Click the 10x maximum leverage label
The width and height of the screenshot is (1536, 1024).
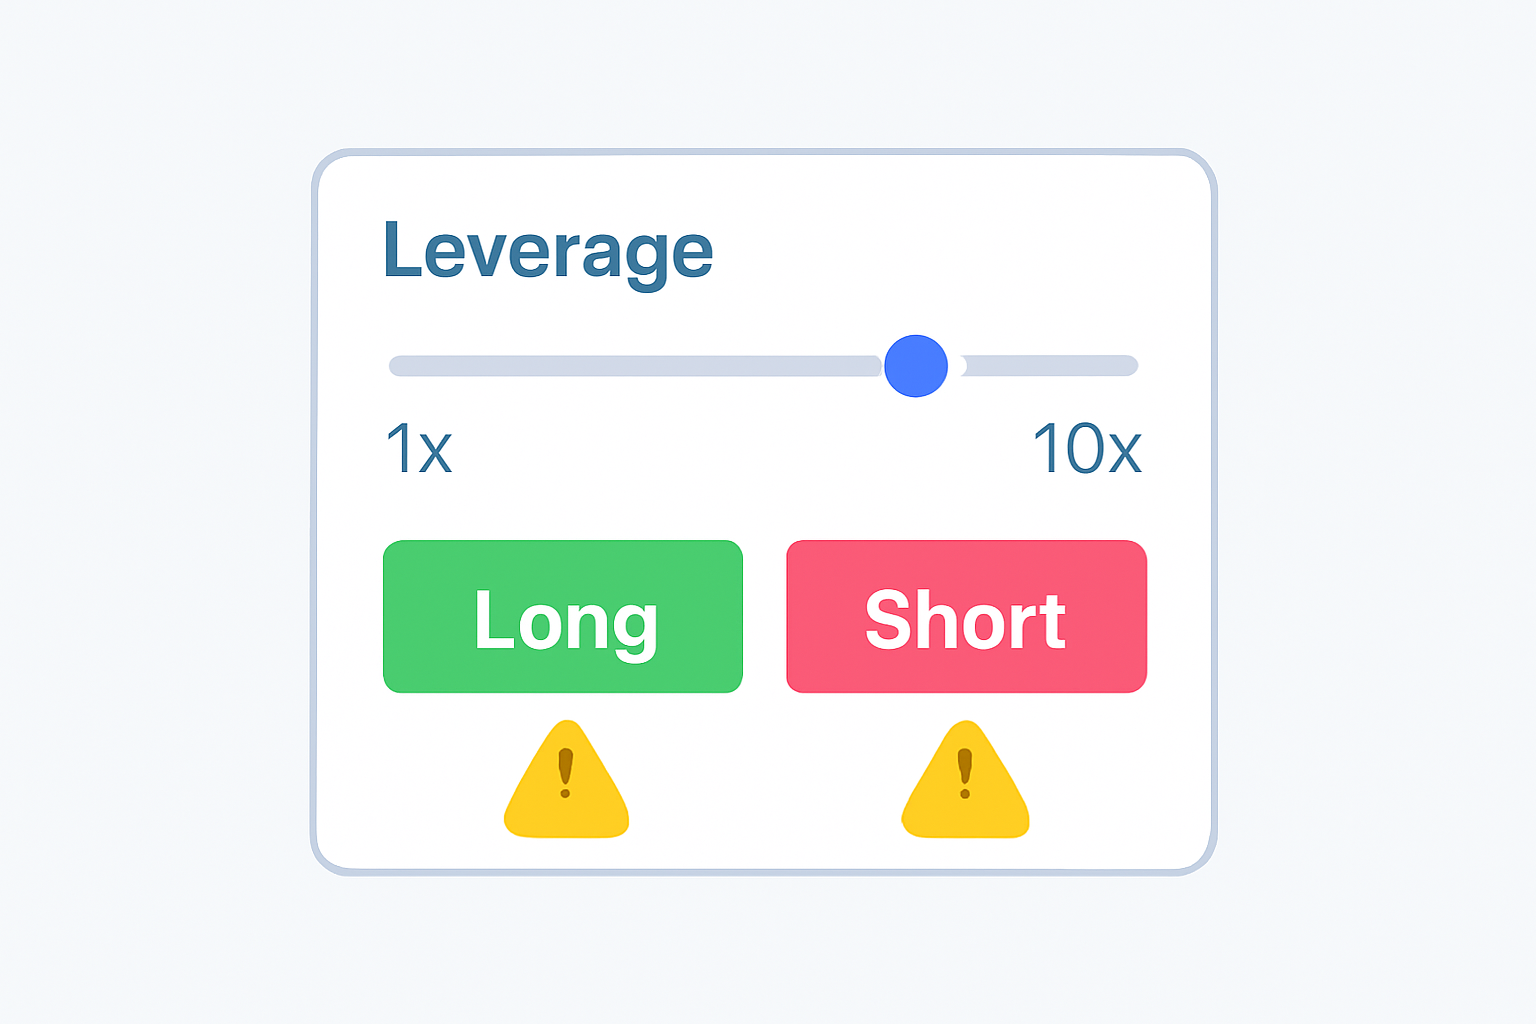coord(1087,449)
